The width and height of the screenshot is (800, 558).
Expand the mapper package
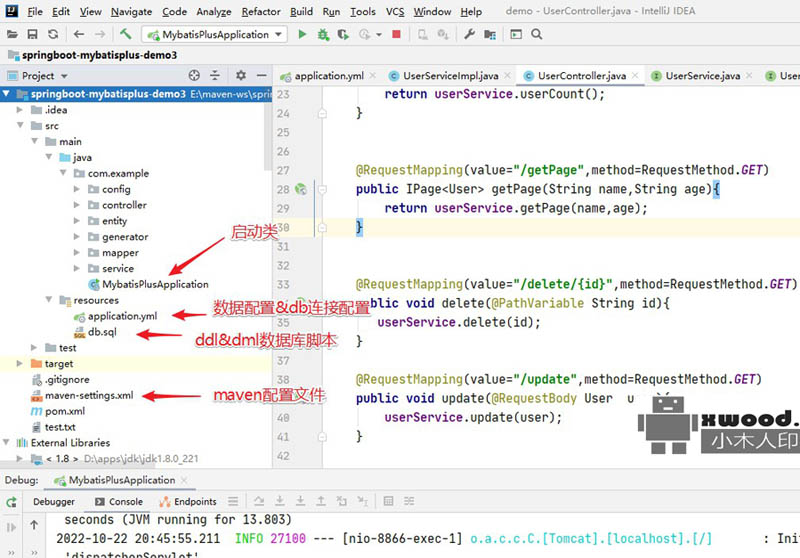click(77, 252)
